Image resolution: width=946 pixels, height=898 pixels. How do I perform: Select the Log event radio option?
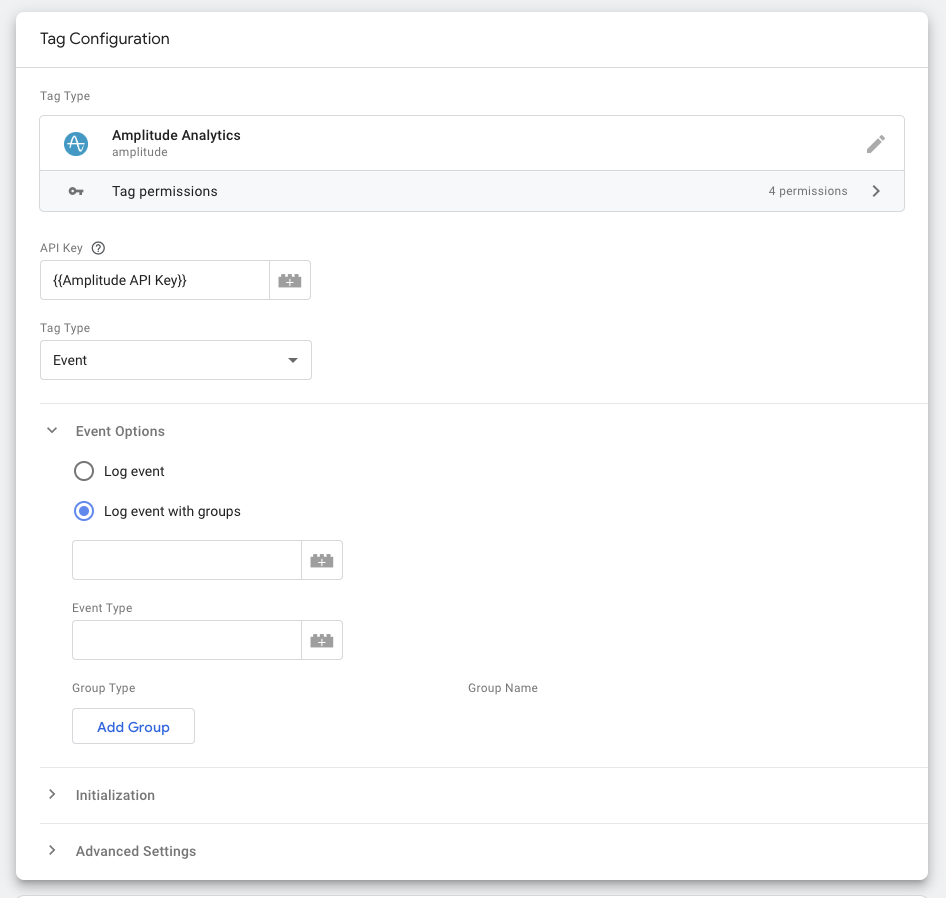coord(85,471)
